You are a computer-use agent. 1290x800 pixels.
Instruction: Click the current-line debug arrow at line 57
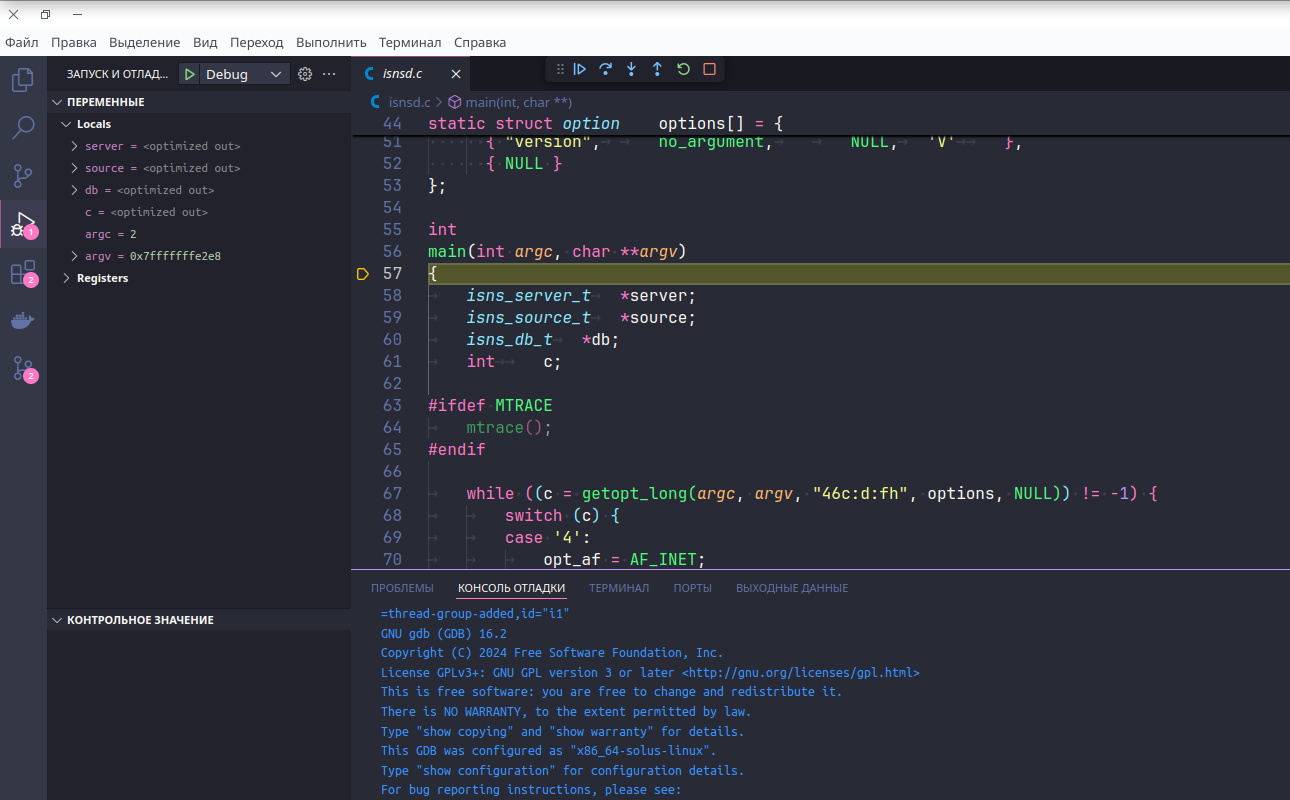point(363,274)
